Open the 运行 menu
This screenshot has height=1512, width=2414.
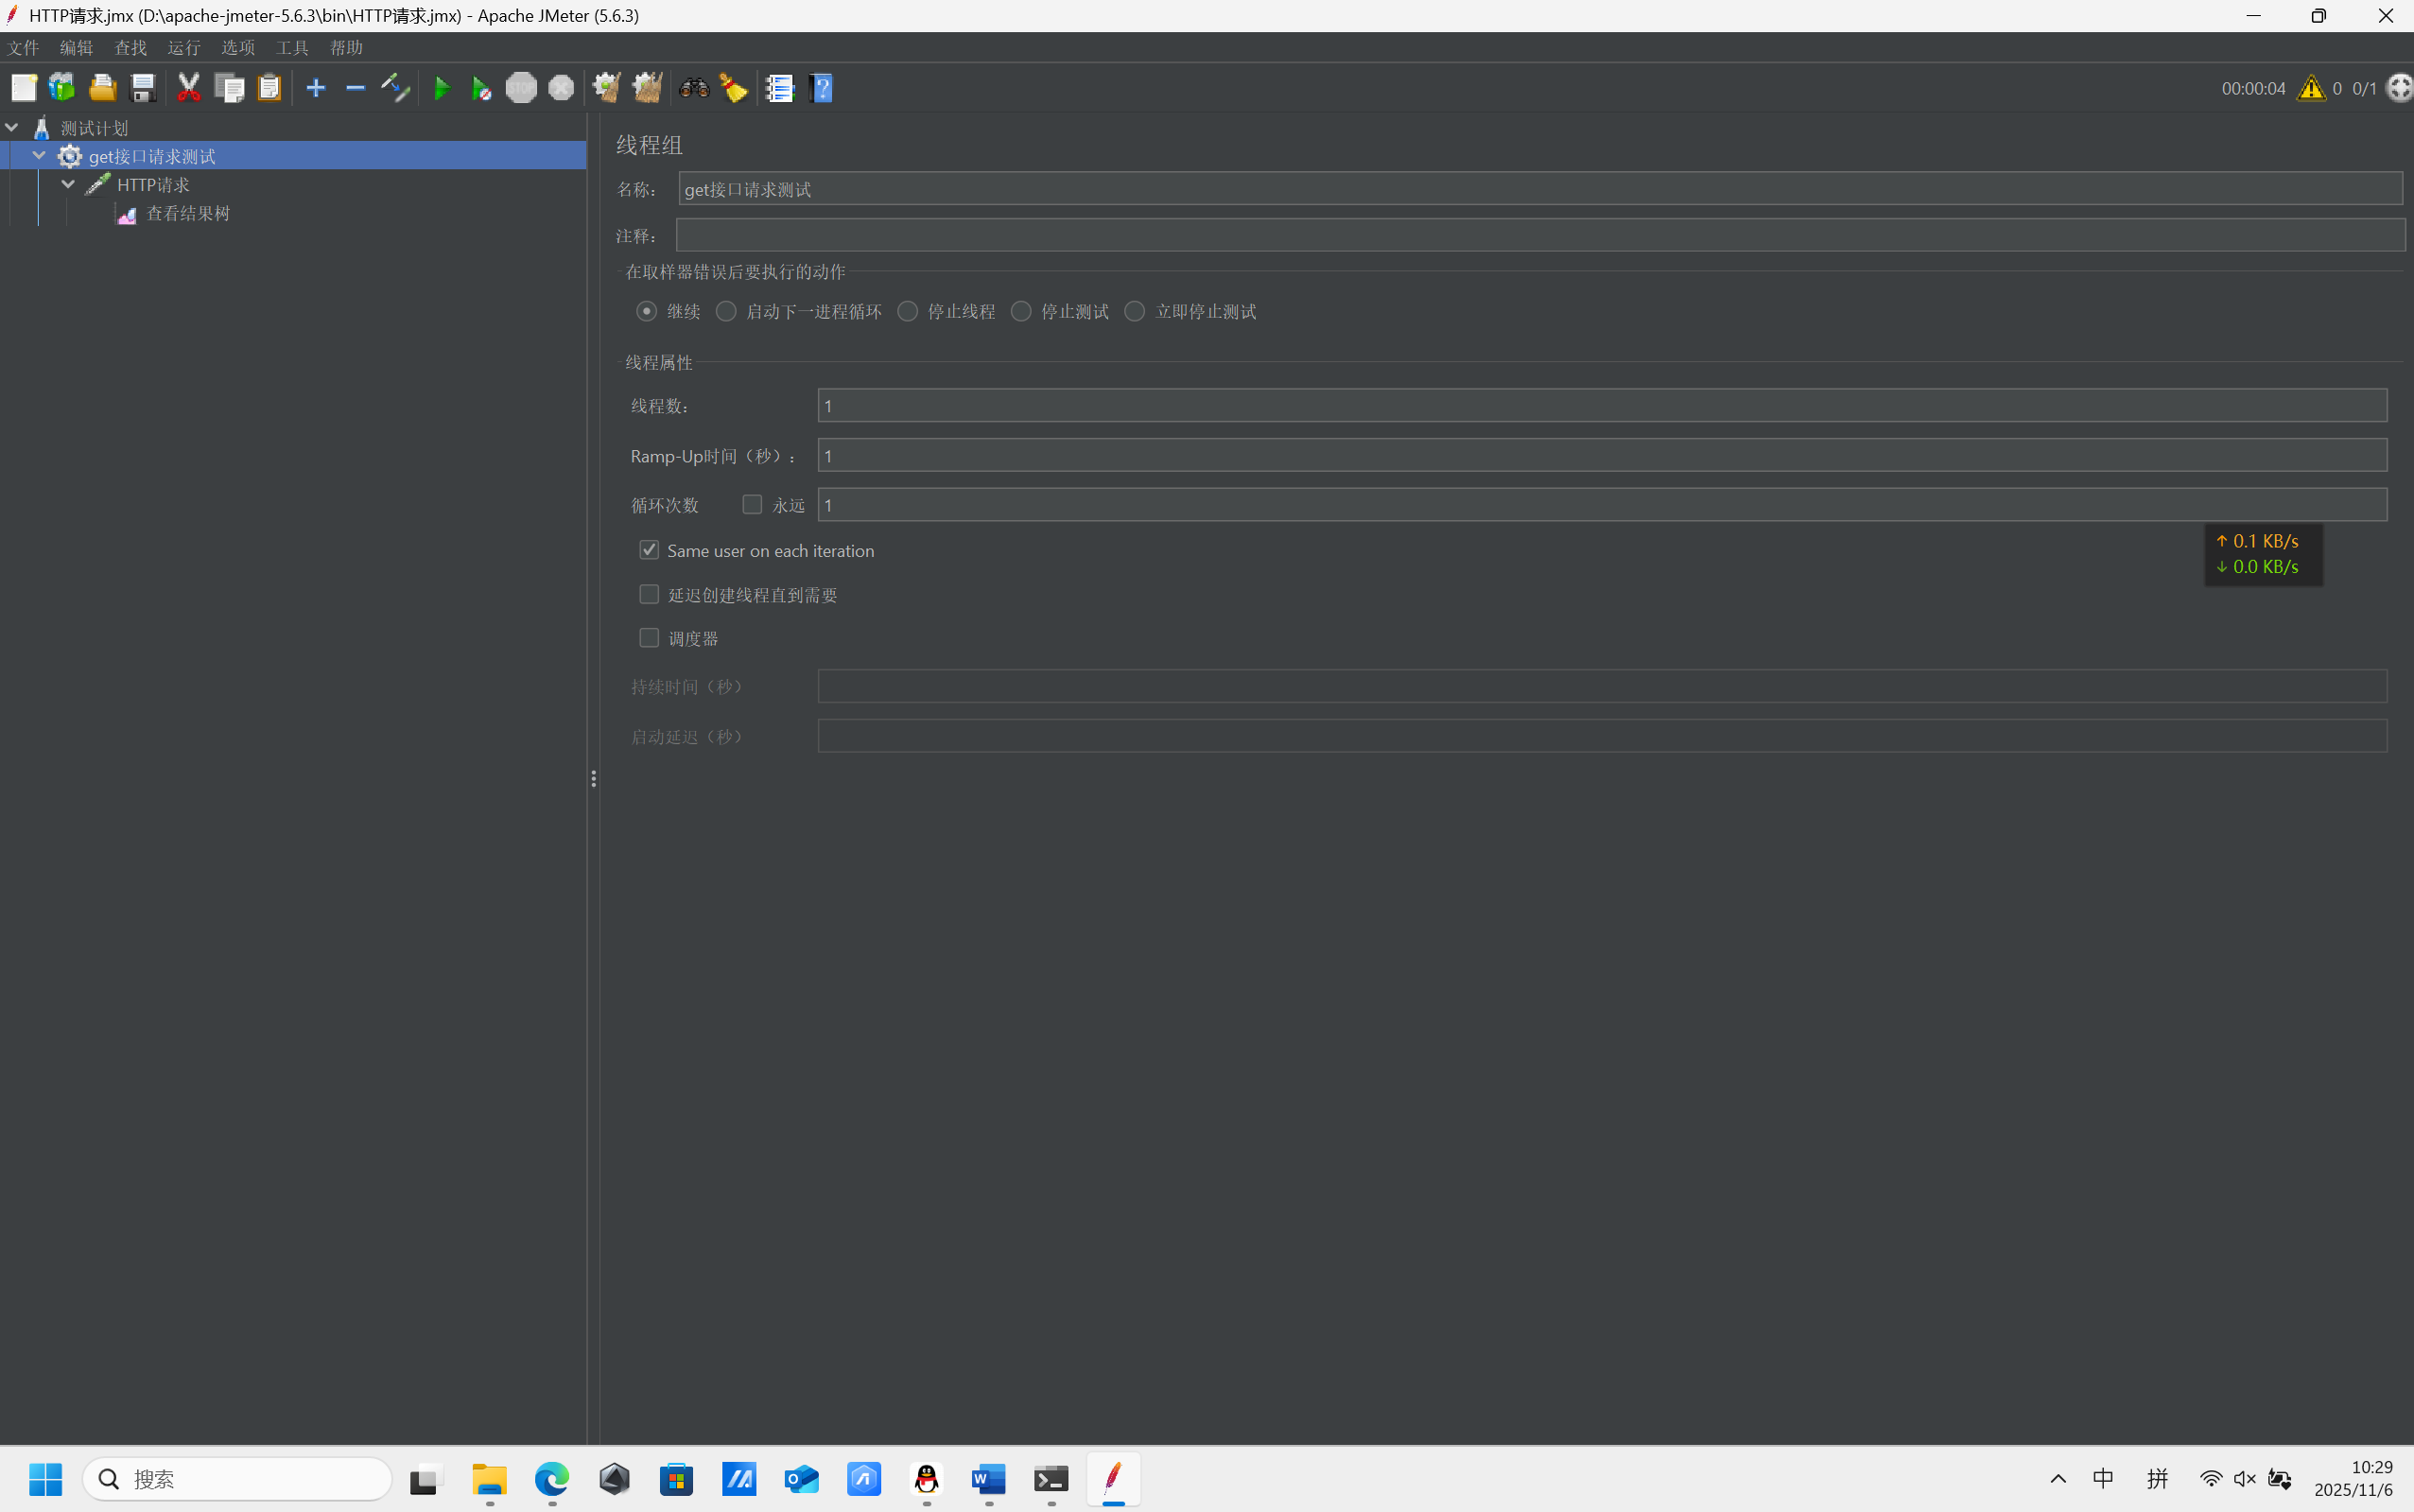tap(184, 48)
